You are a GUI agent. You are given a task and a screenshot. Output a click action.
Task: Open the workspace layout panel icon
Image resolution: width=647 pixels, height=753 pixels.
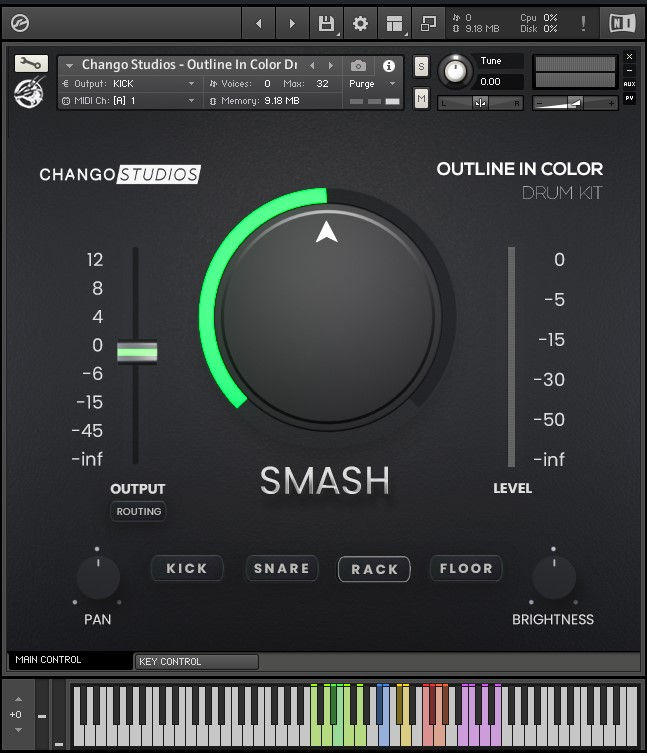point(394,23)
